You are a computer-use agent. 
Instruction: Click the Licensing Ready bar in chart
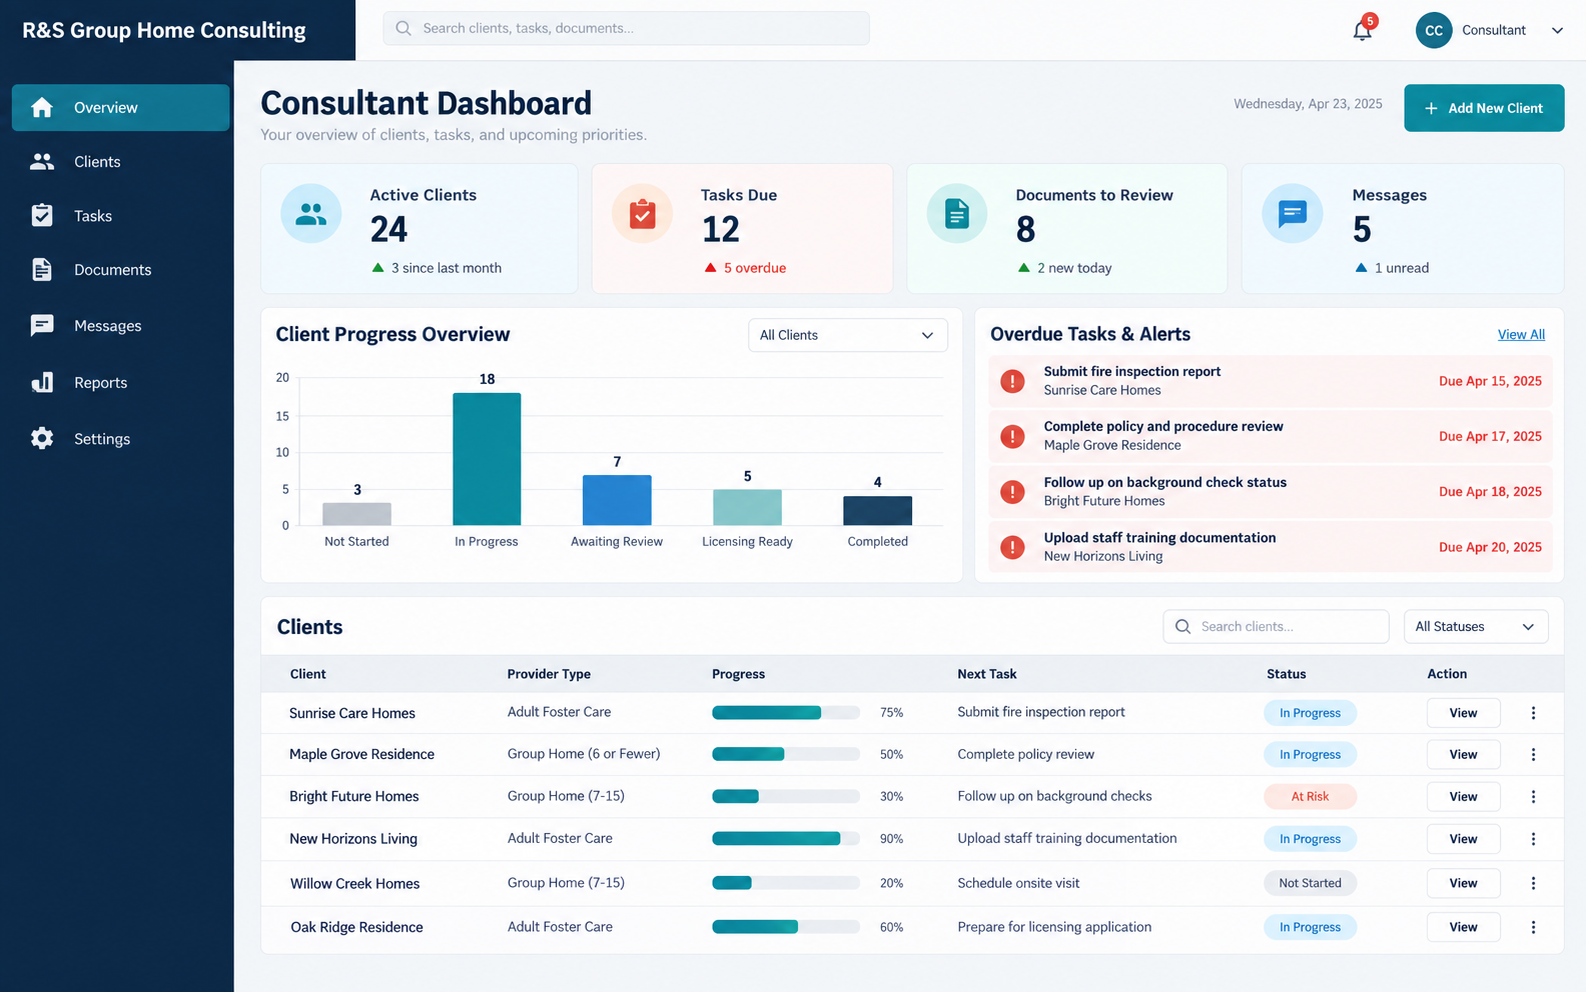point(747,507)
